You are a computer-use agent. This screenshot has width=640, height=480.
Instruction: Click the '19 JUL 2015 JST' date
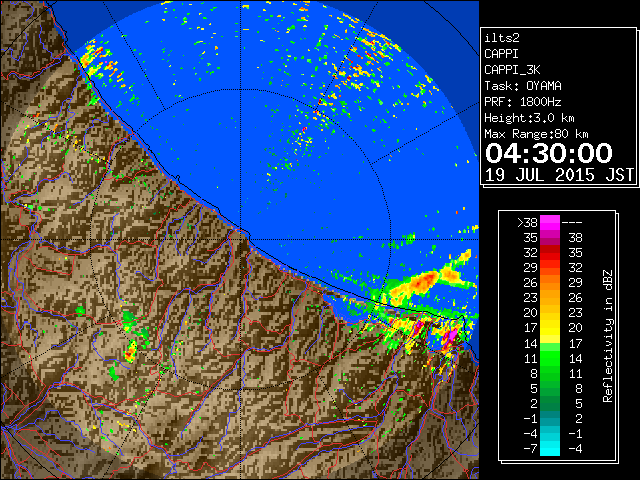tap(559, 175)
